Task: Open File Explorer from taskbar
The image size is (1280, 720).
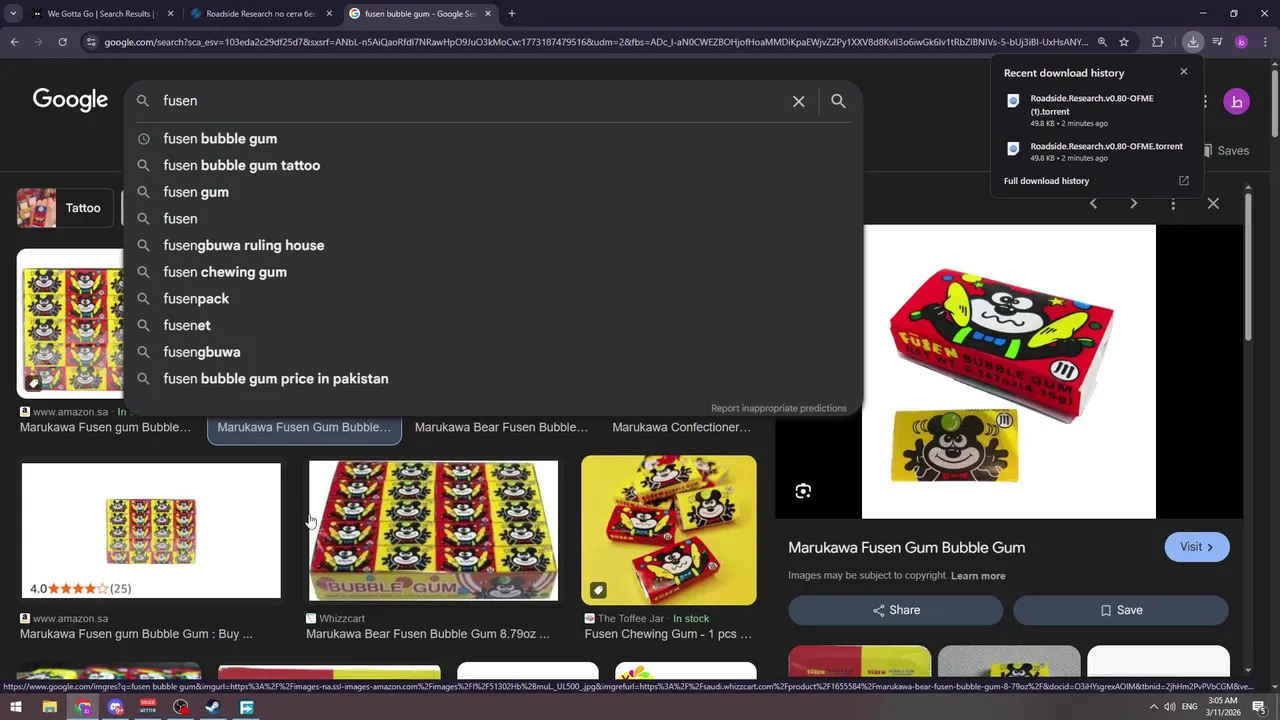Action: [x=49, y=708]
